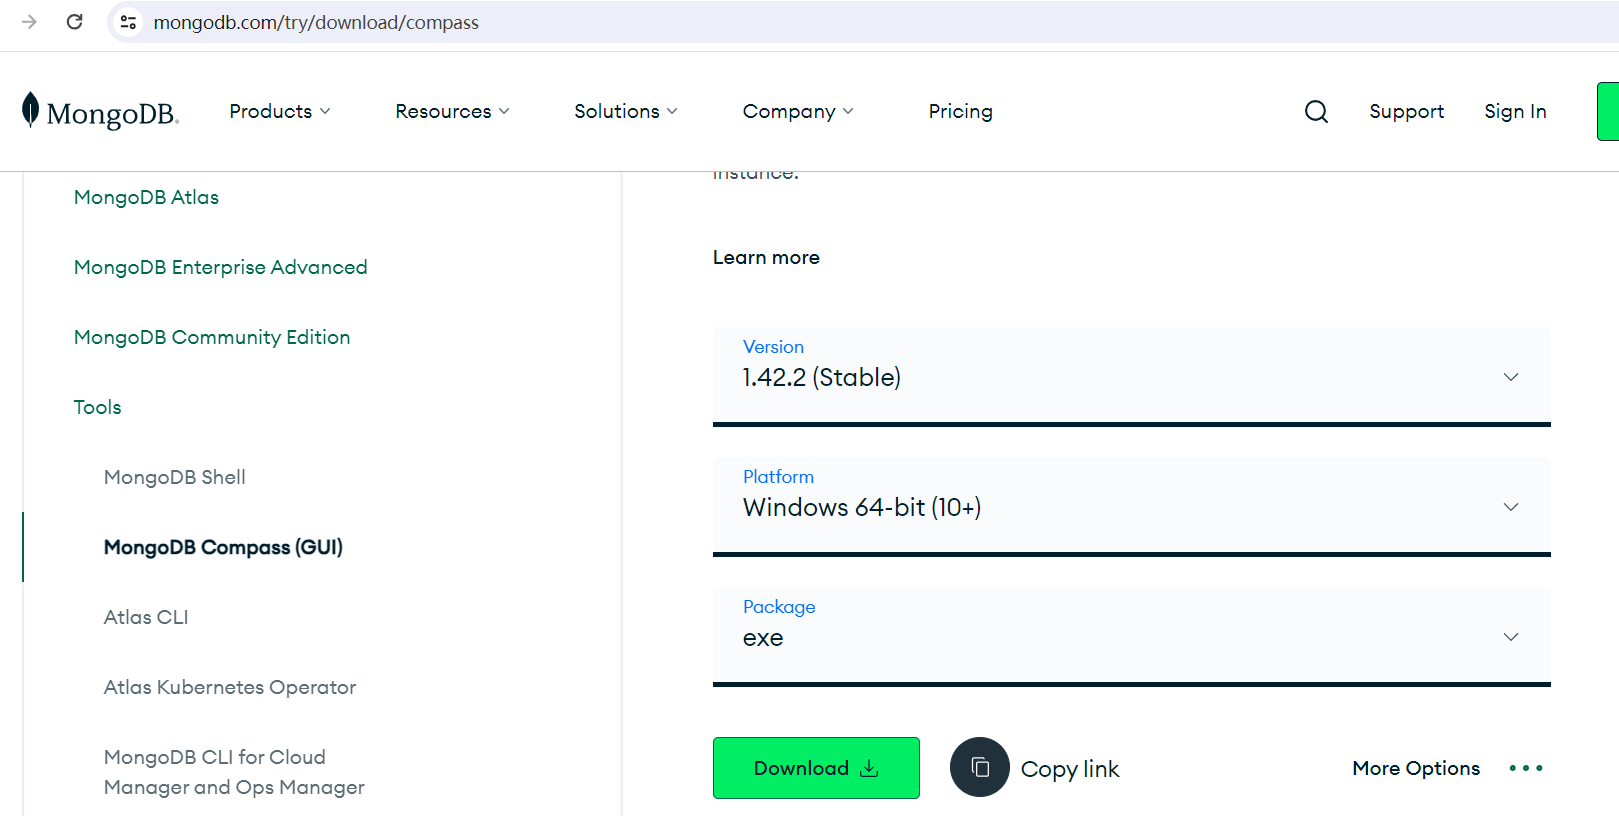1619x816 pixels.
Task: Go to the Pricing page
Action: (960, 111)
